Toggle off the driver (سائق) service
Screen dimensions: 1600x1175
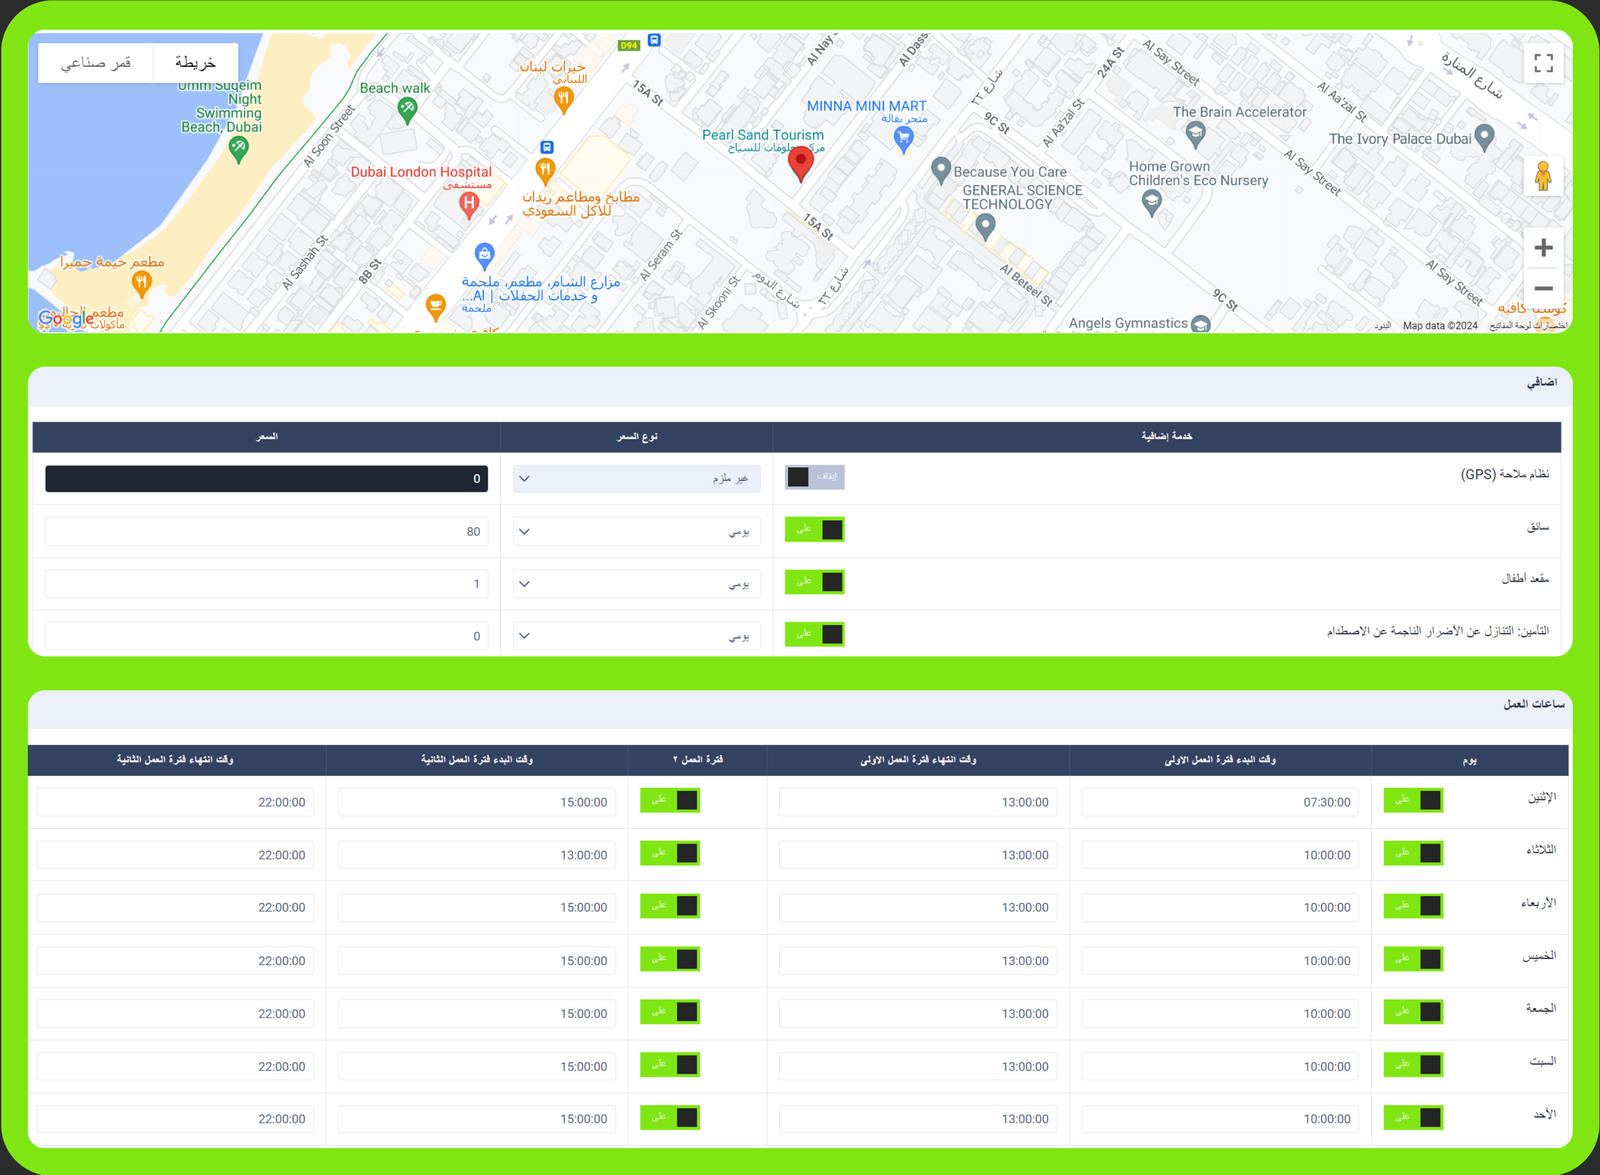click(814, 530)
